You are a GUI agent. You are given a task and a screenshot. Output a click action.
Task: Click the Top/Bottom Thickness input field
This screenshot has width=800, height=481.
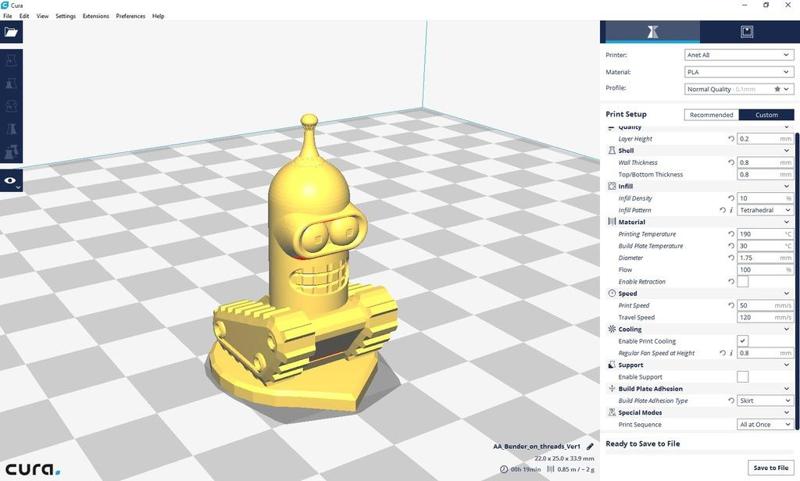(765, 174)
